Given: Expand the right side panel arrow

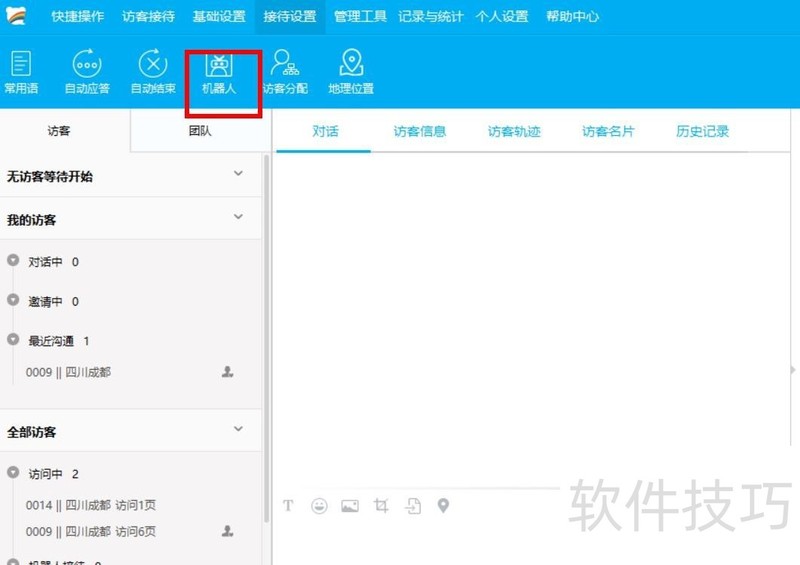Looking at the screenshot, I should click(x=793, y=370).
